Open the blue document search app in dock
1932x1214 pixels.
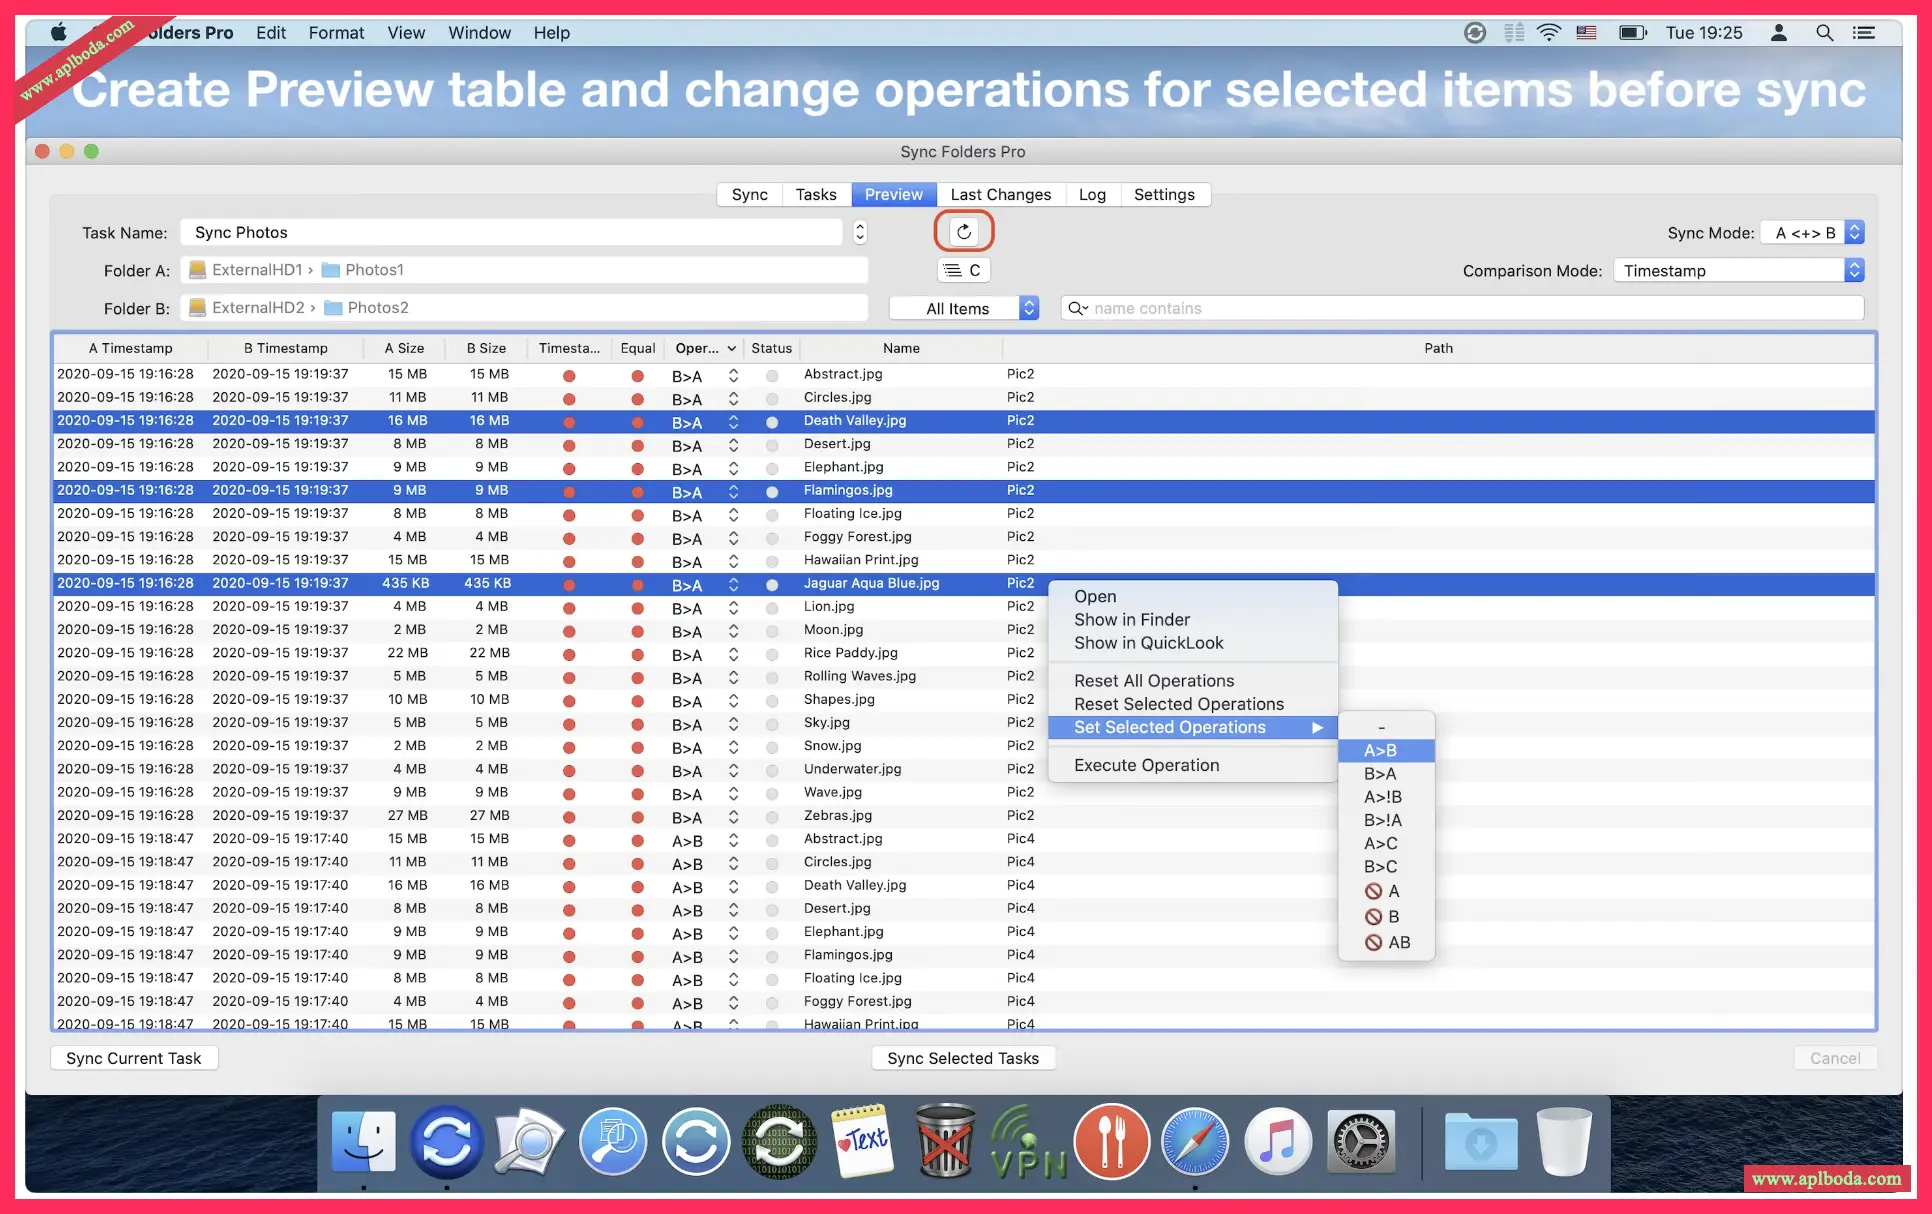pyautogui.click(x=613, y=1141)
